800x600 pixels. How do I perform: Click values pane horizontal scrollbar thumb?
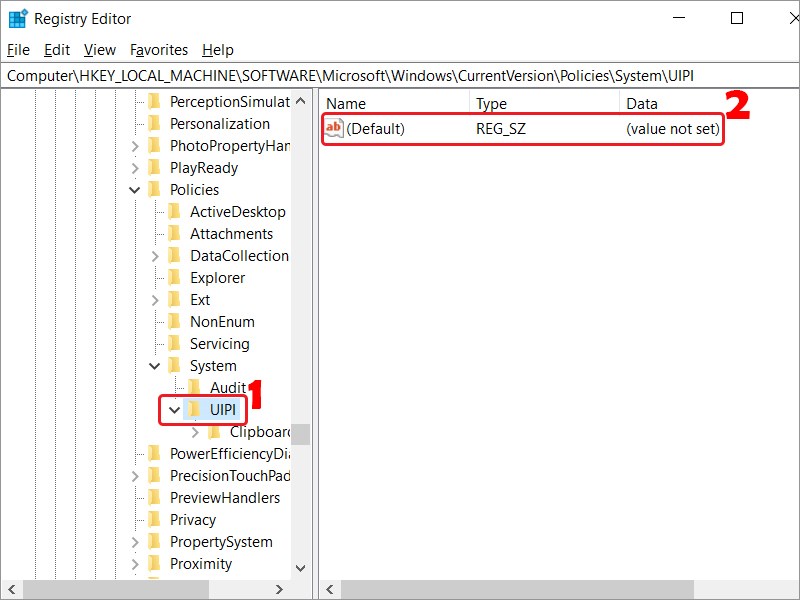[x=517, y=589]
